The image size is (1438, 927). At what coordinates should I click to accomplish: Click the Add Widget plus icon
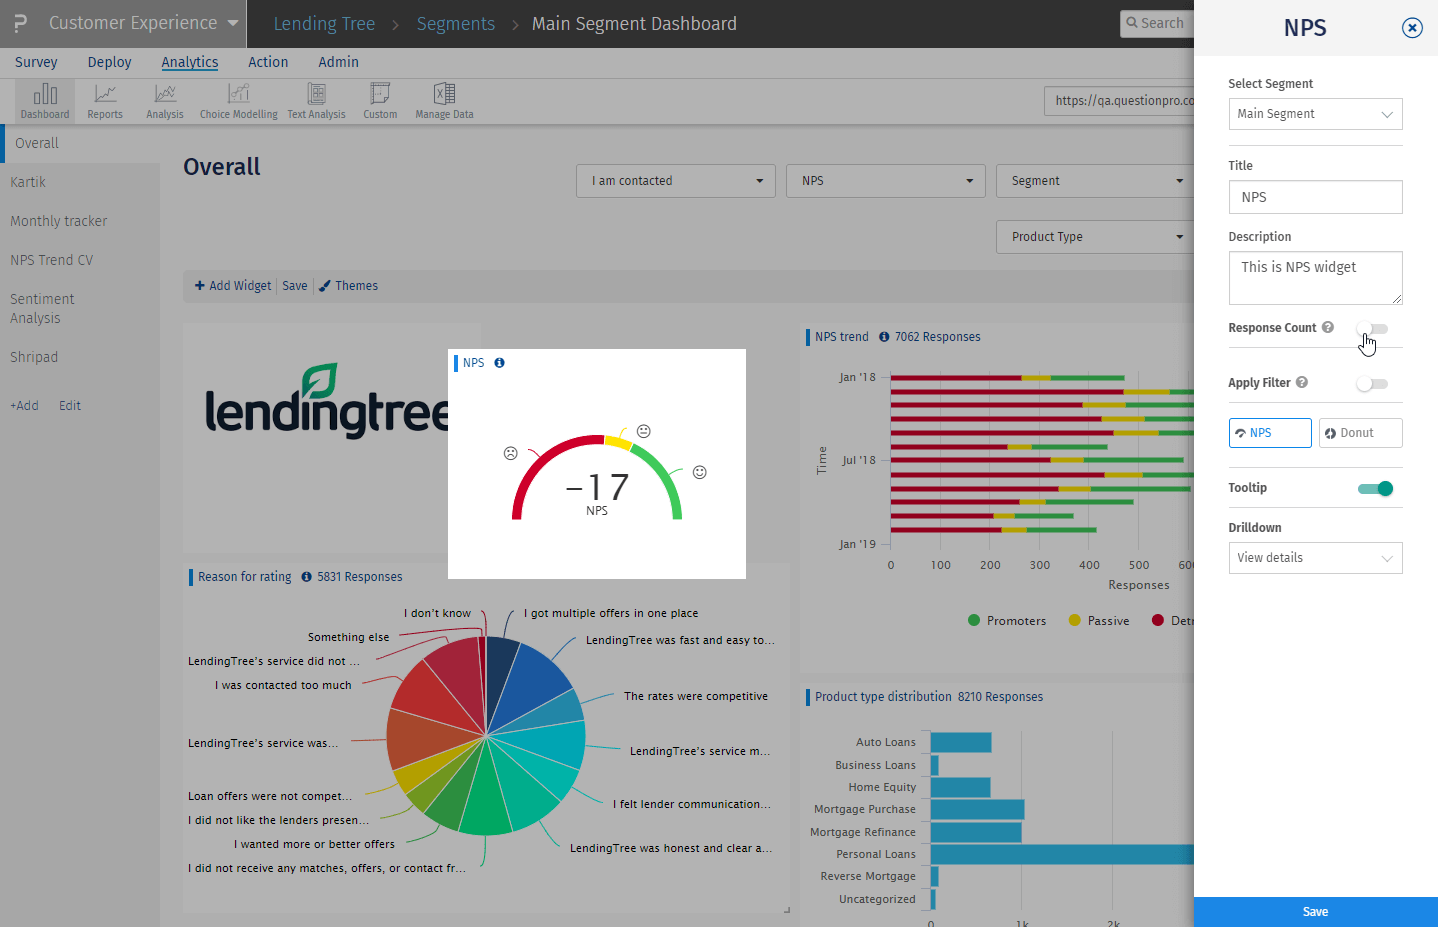tap(200, 286)
